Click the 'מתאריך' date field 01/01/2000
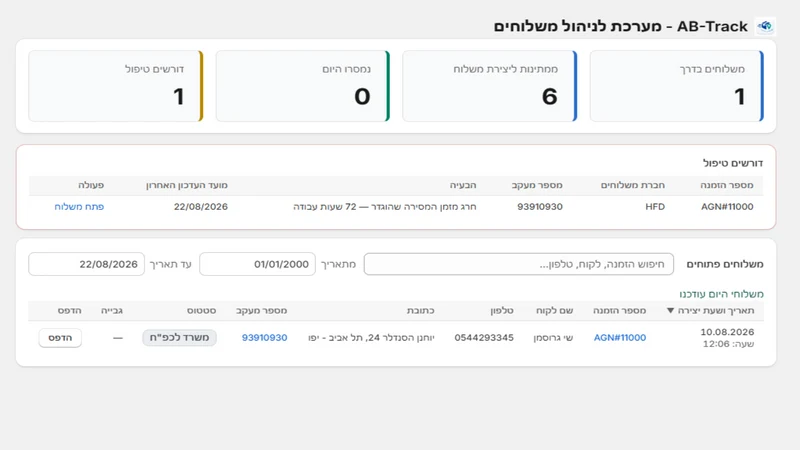 pyautogui.click(x=257, y=264)
